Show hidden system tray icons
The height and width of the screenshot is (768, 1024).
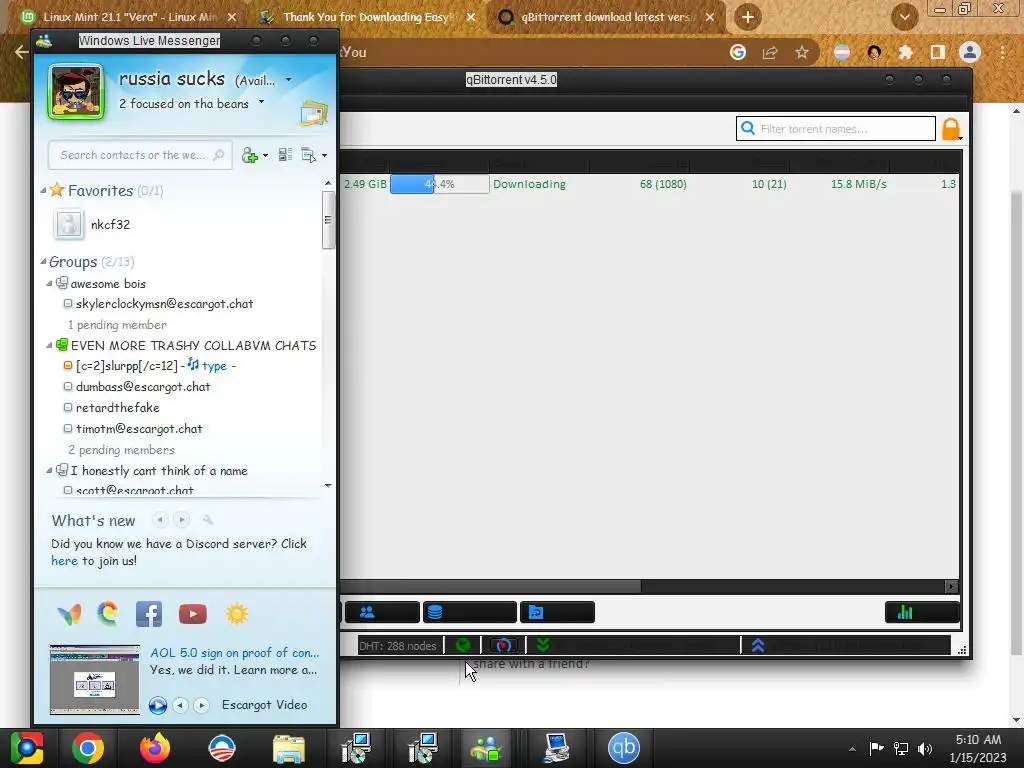[852, 749]
